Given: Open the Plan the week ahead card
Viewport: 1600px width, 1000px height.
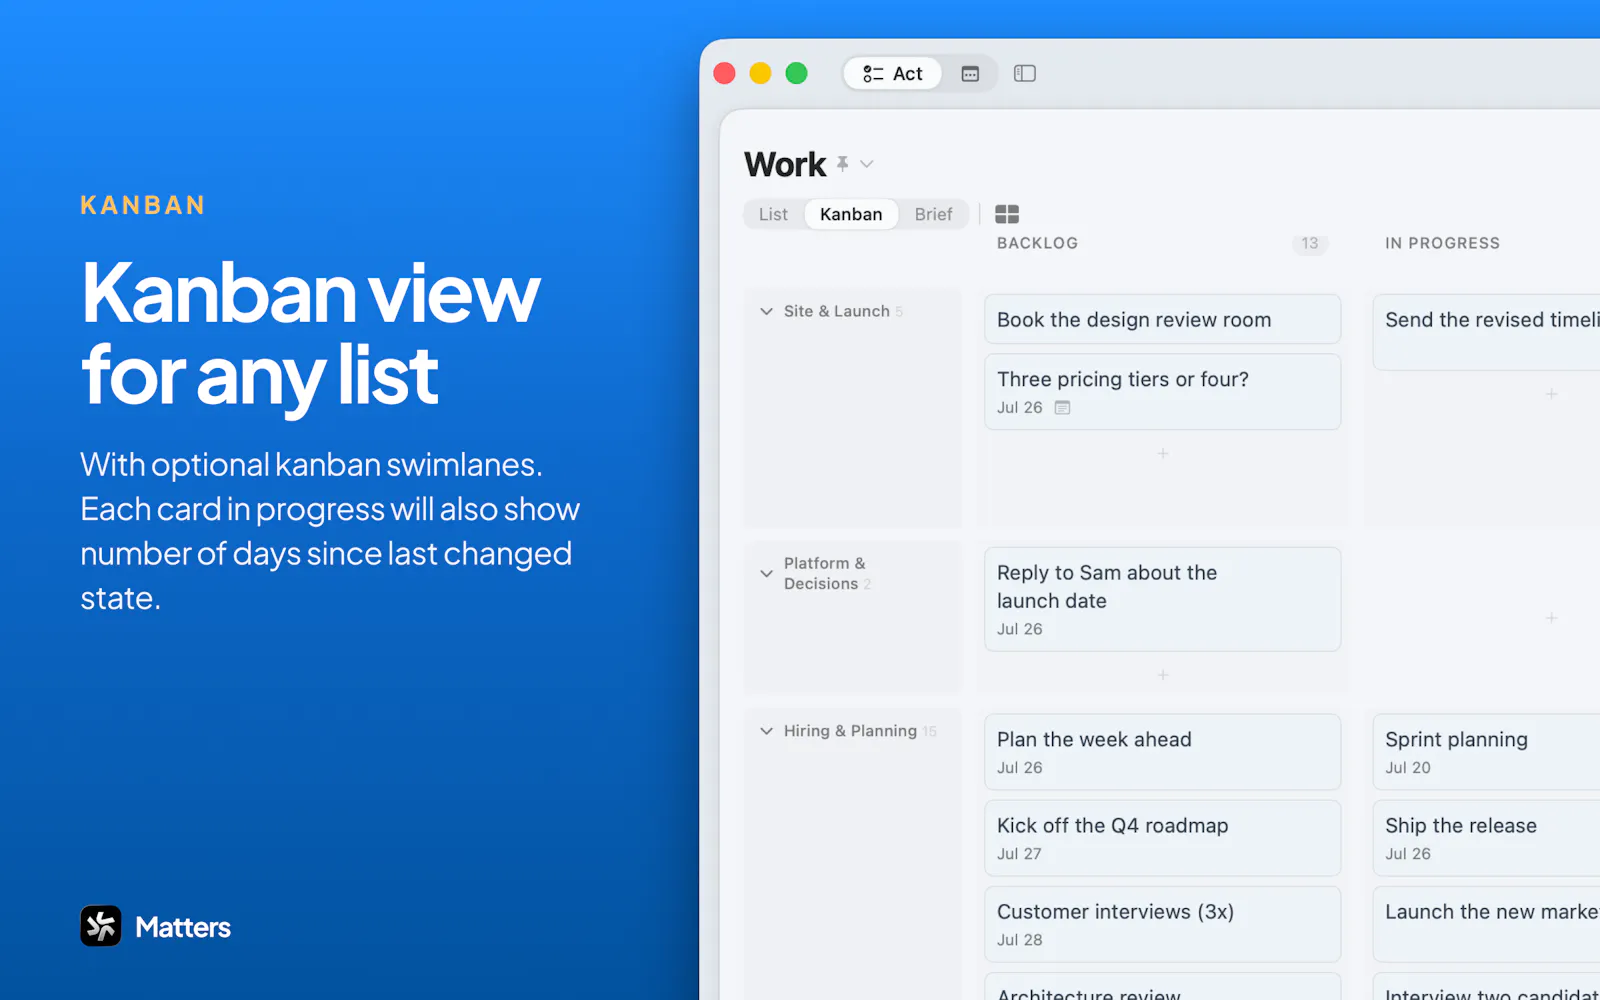Looking at the screenshot, I should 1162,752.
